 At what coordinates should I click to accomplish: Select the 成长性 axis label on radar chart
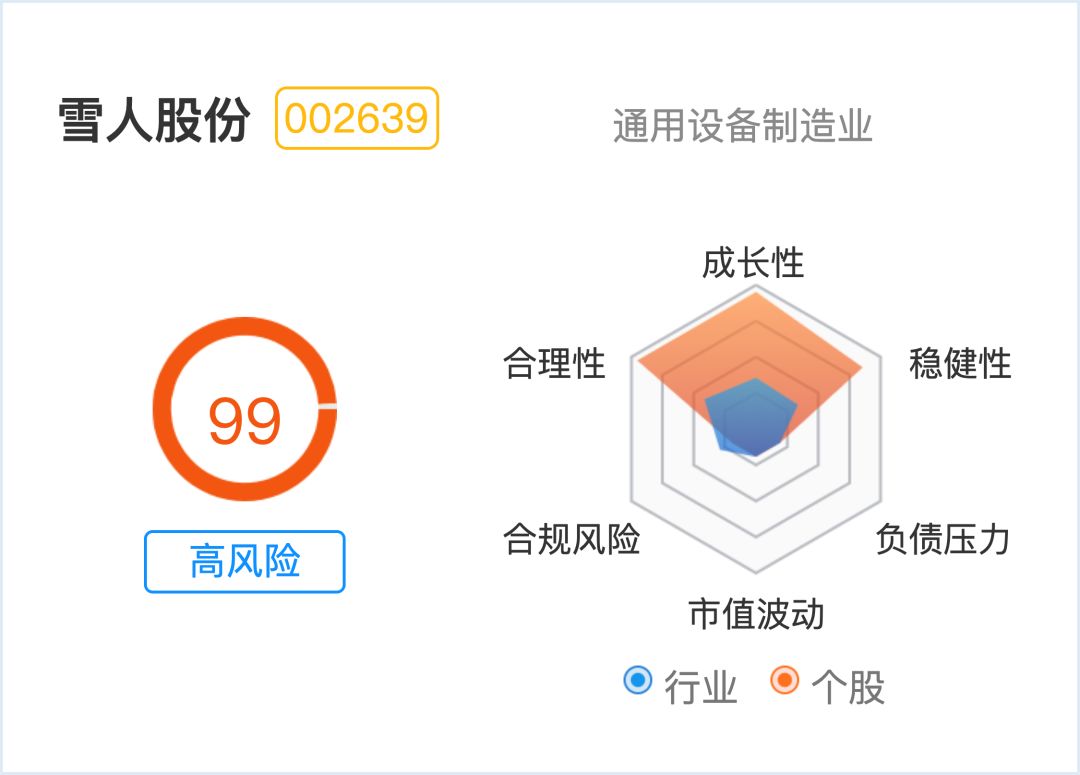click(752, 266)
